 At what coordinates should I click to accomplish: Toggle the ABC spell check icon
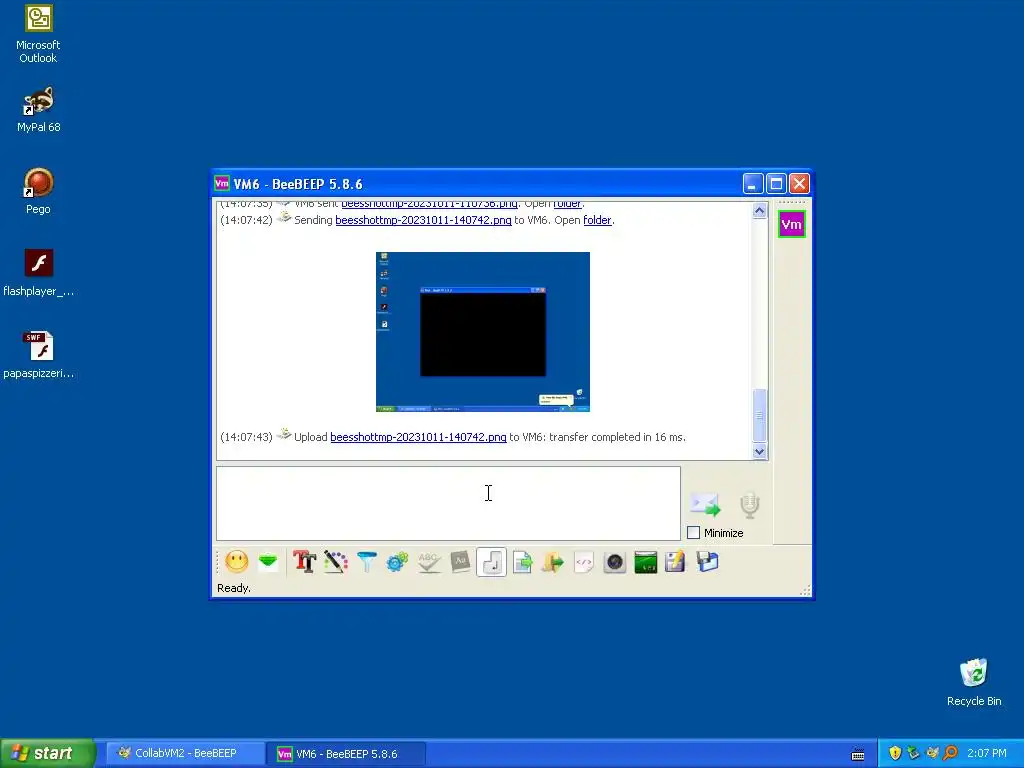428,562
